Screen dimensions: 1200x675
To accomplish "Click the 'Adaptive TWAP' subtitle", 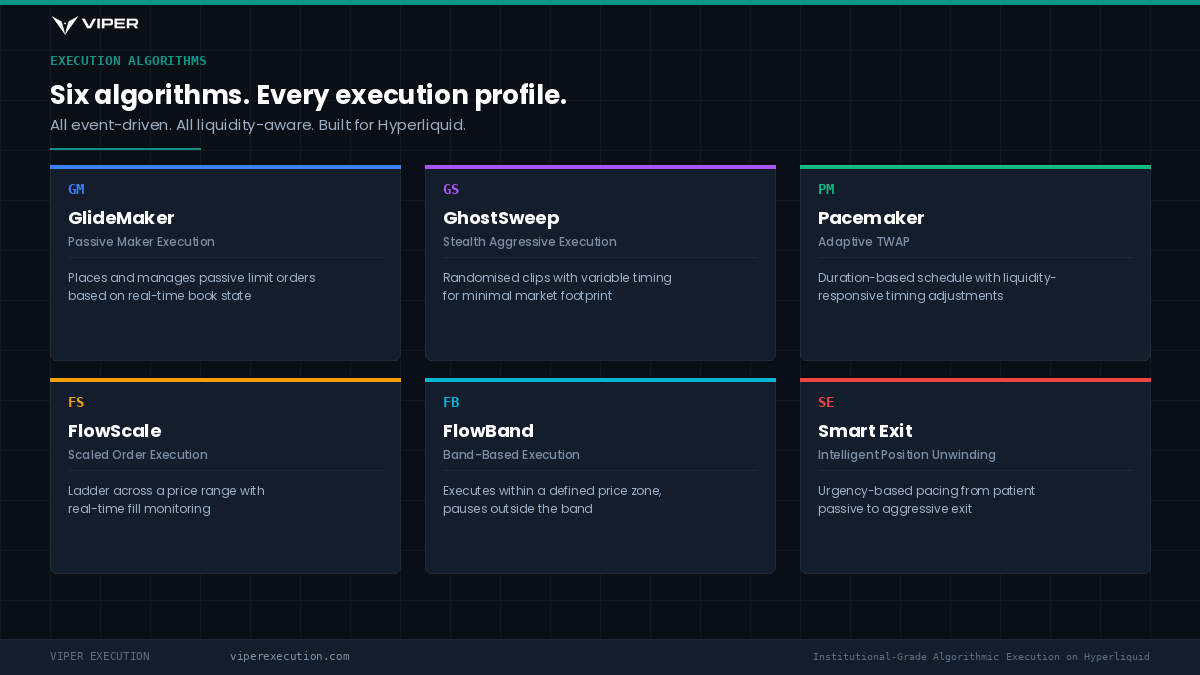I will click(x=864, y=242).
